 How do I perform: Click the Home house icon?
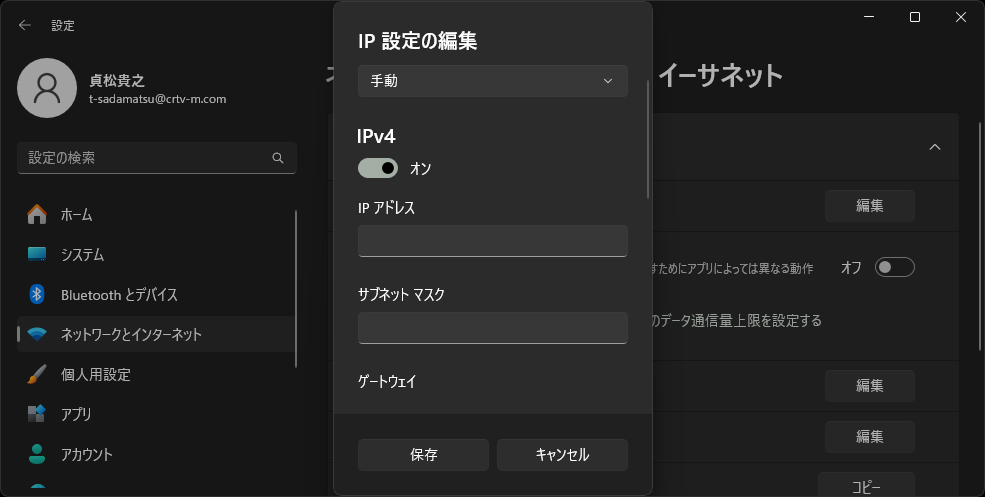point(37,214)
